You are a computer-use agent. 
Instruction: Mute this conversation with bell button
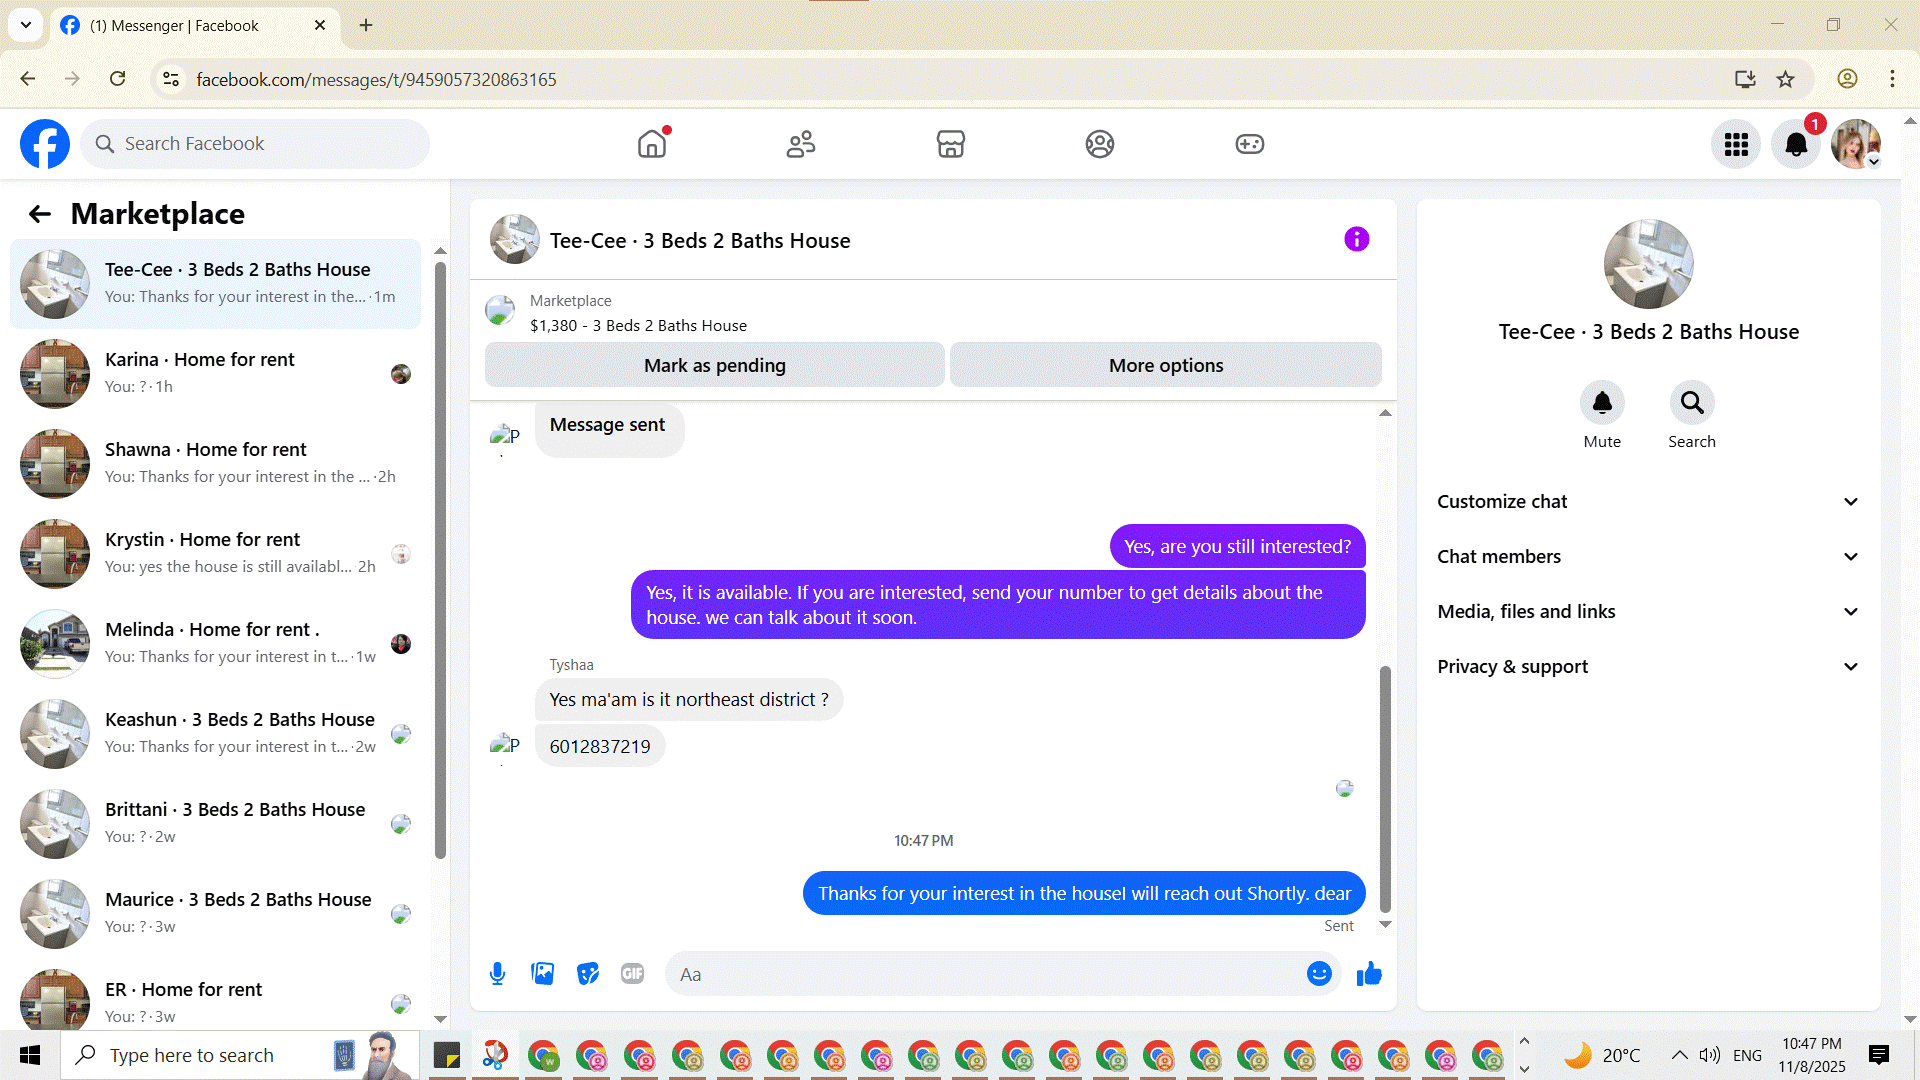coord(1602,403)
